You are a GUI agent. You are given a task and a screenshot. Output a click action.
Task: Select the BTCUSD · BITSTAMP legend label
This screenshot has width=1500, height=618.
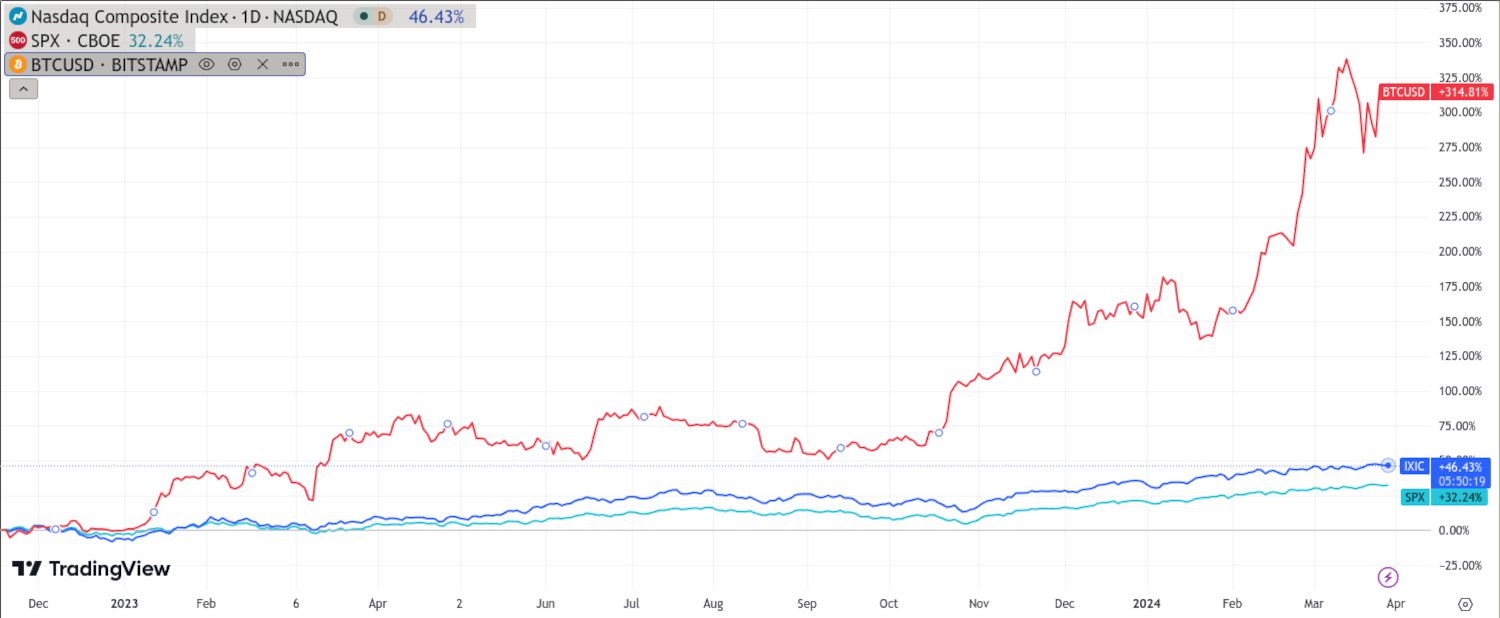coord(109,64)
